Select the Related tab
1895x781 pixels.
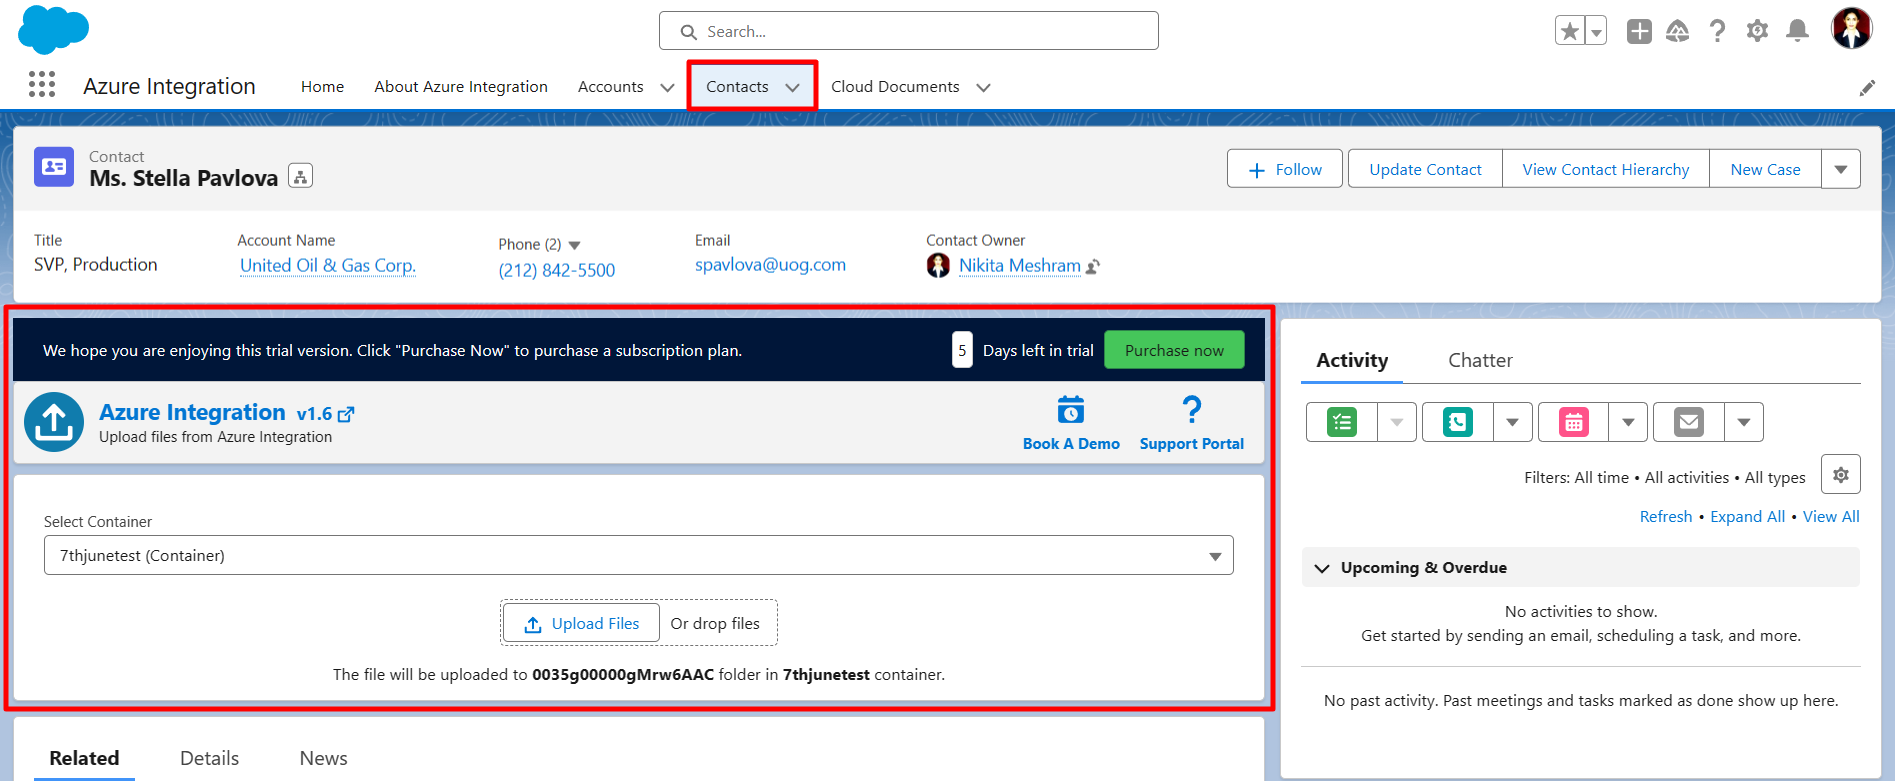[84, 758]
